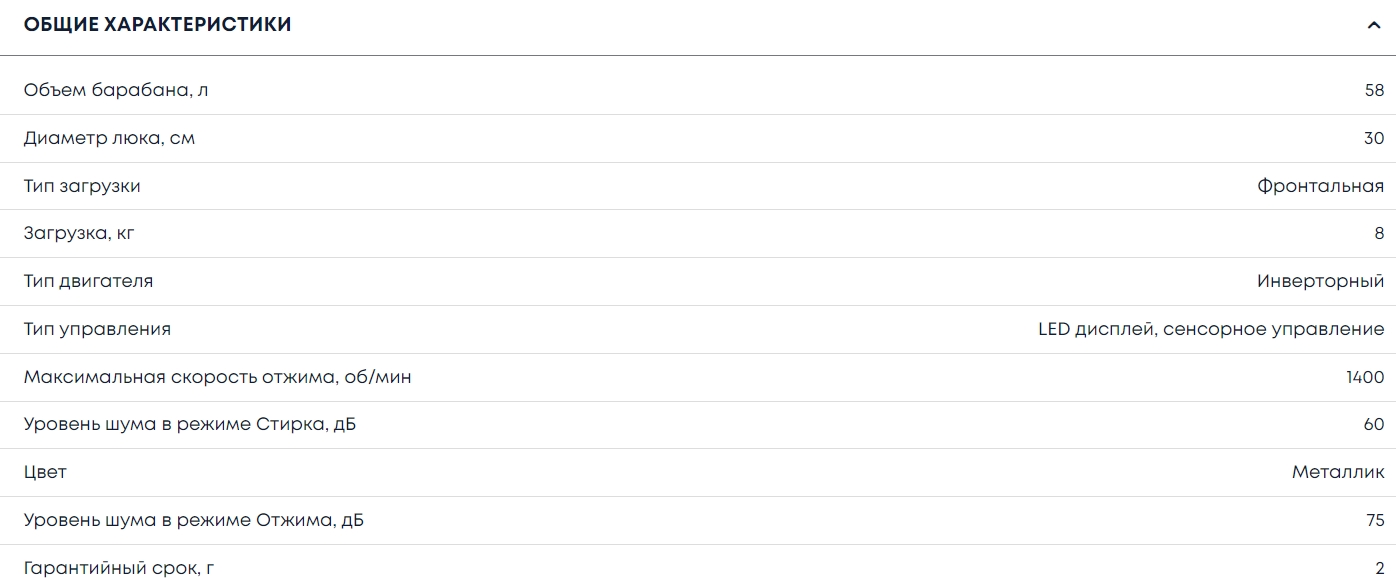Click the Гарантийный срок, г label

coord(119,568)
